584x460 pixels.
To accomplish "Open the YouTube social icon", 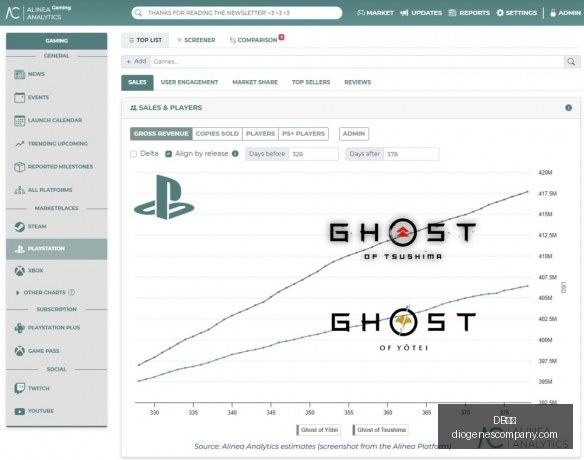I will (19, 411).
